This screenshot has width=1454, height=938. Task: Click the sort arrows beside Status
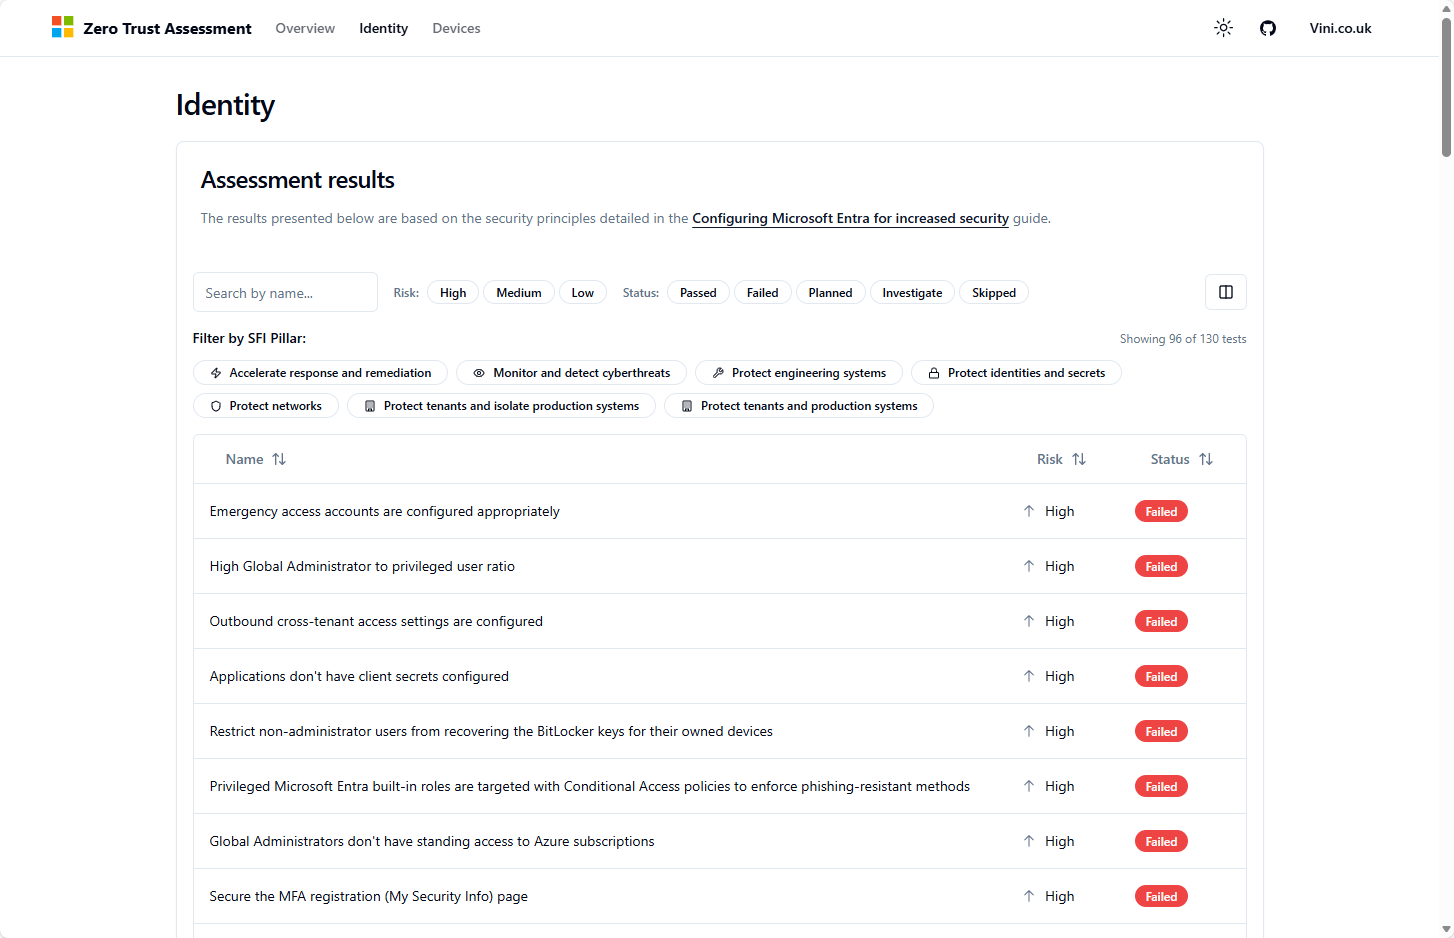click(1205, 459)
